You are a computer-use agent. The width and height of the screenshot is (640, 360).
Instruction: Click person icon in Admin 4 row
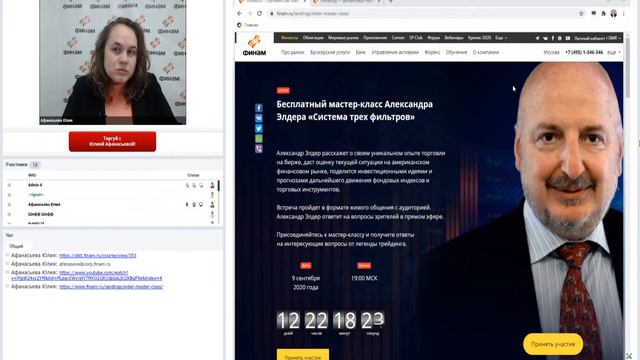(212, 185)
